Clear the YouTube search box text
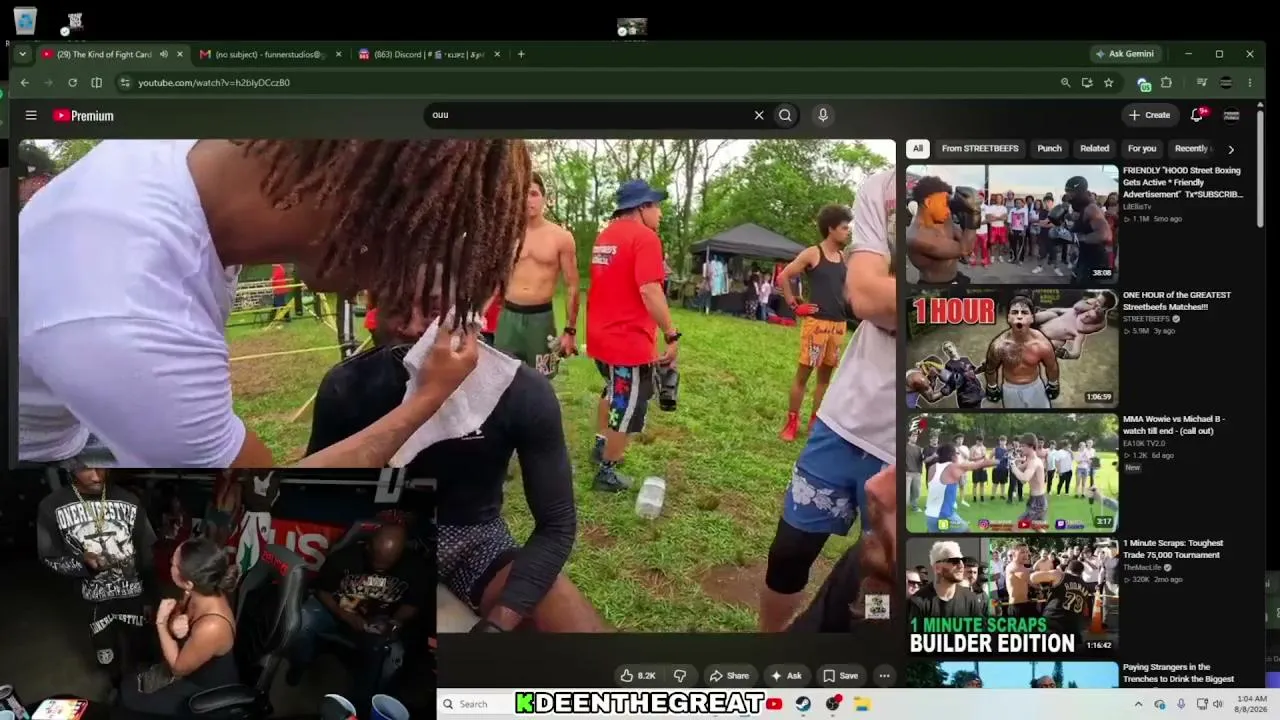 tap(759, 115)
